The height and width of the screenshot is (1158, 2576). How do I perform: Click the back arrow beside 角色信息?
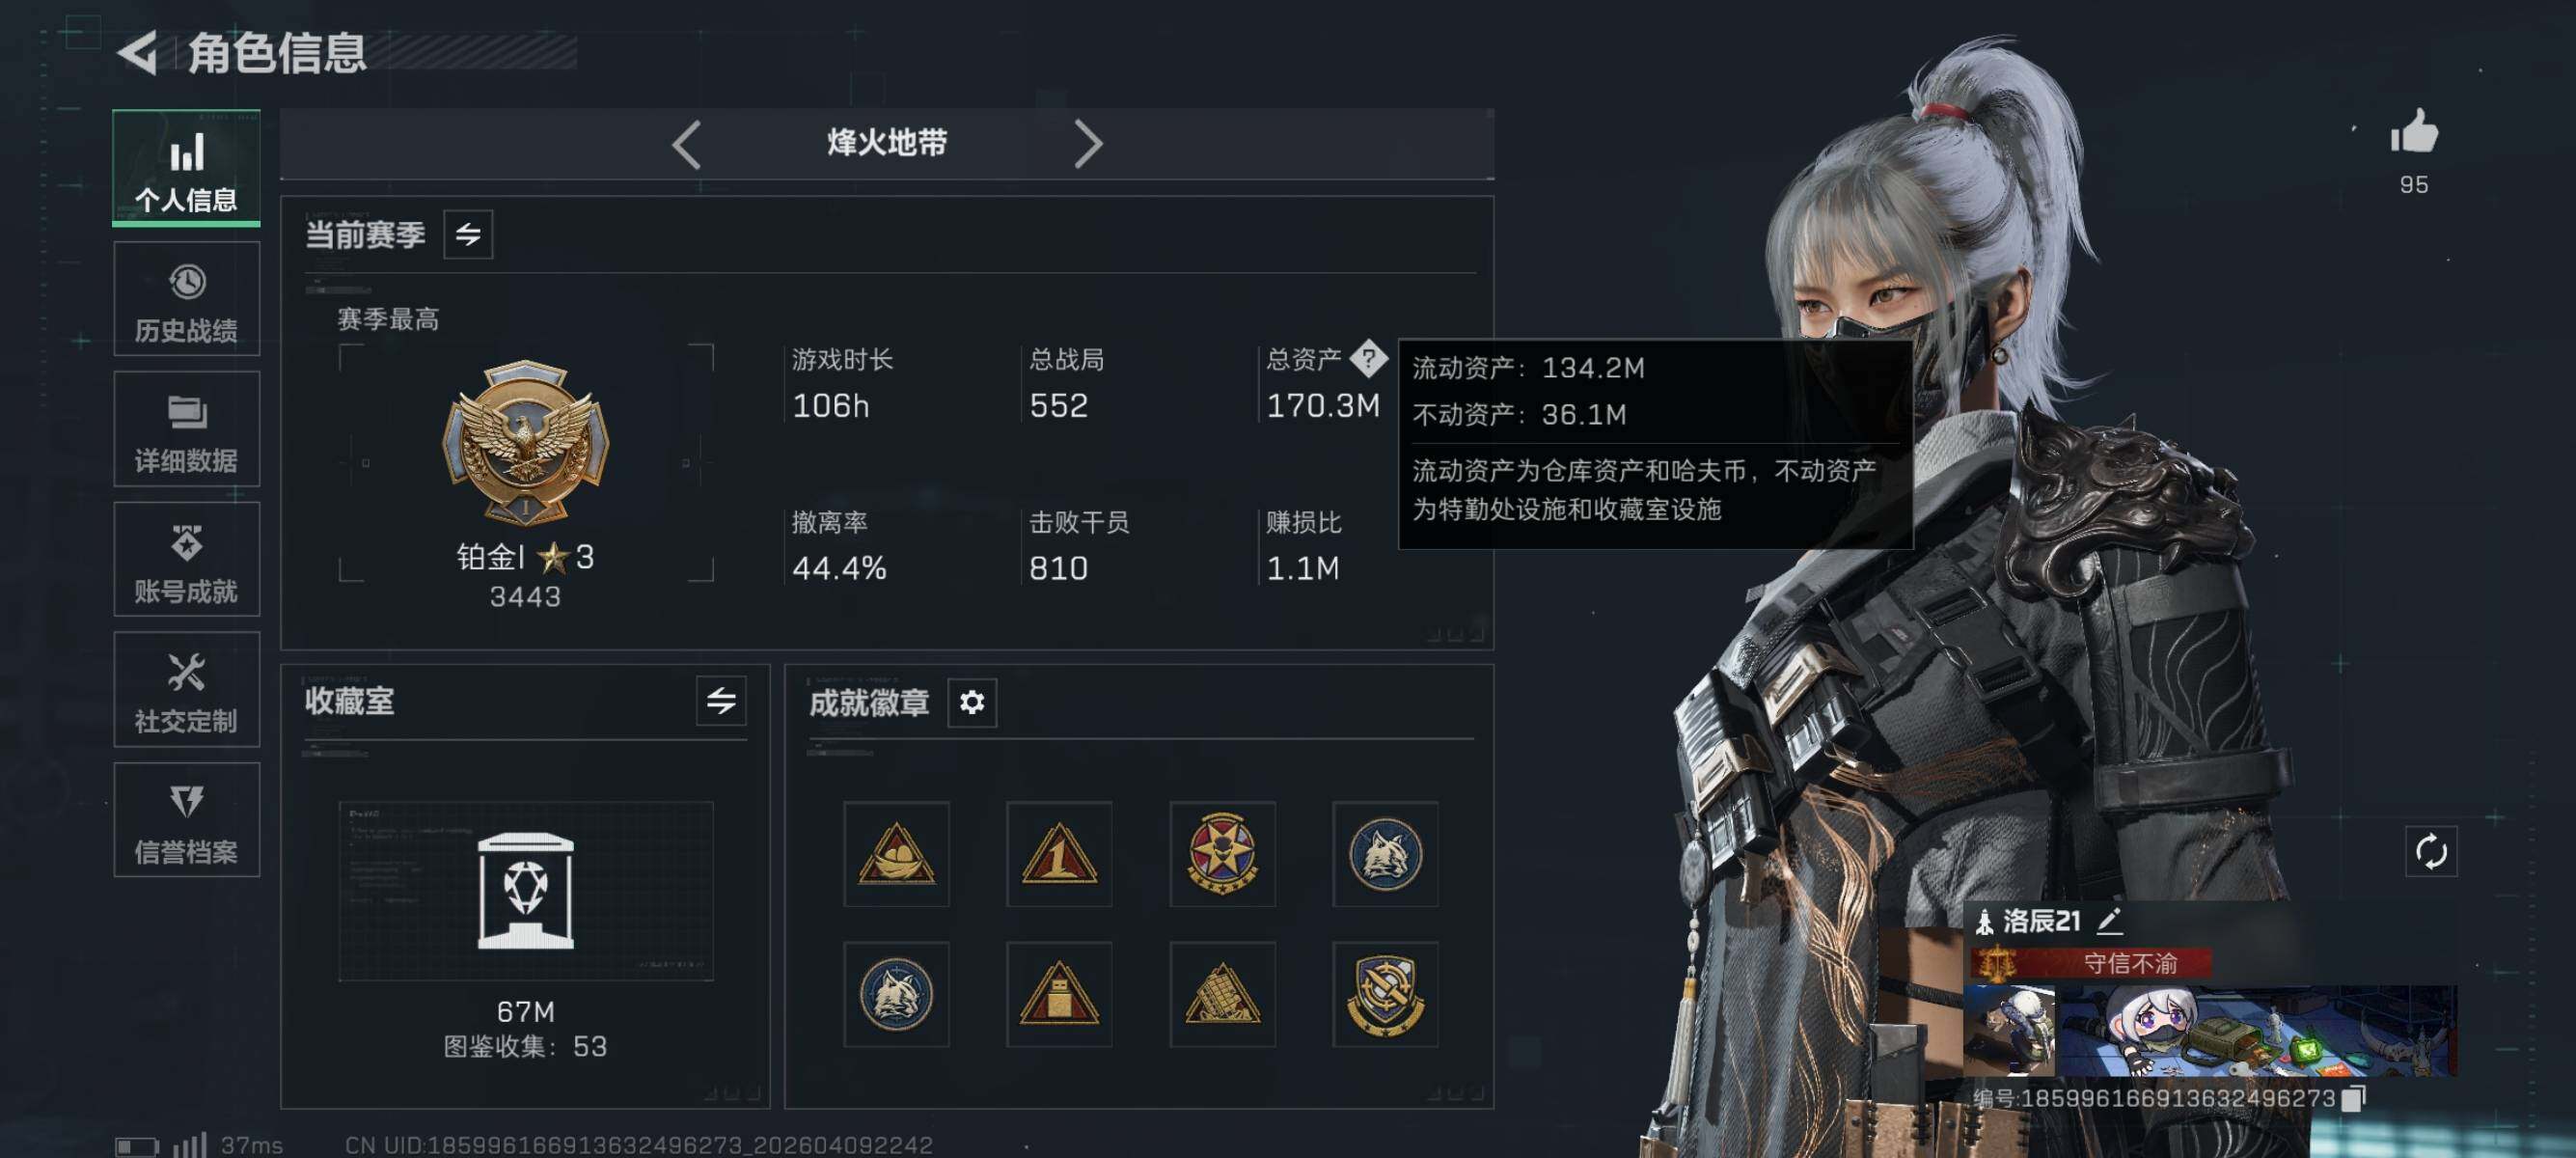pos(138,52)
